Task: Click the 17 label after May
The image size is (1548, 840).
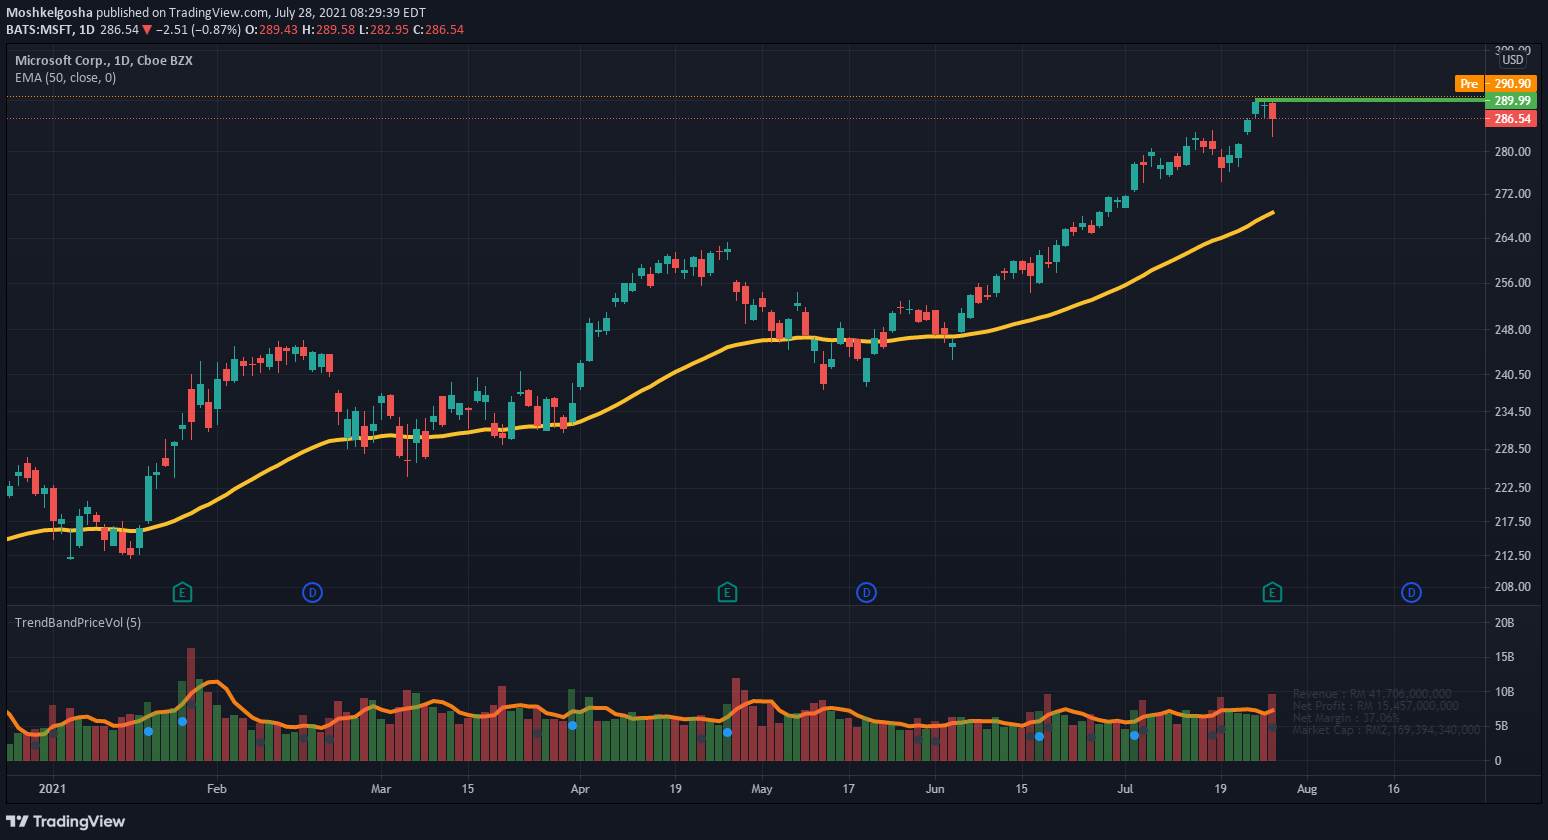Action: tap(848, 789)
